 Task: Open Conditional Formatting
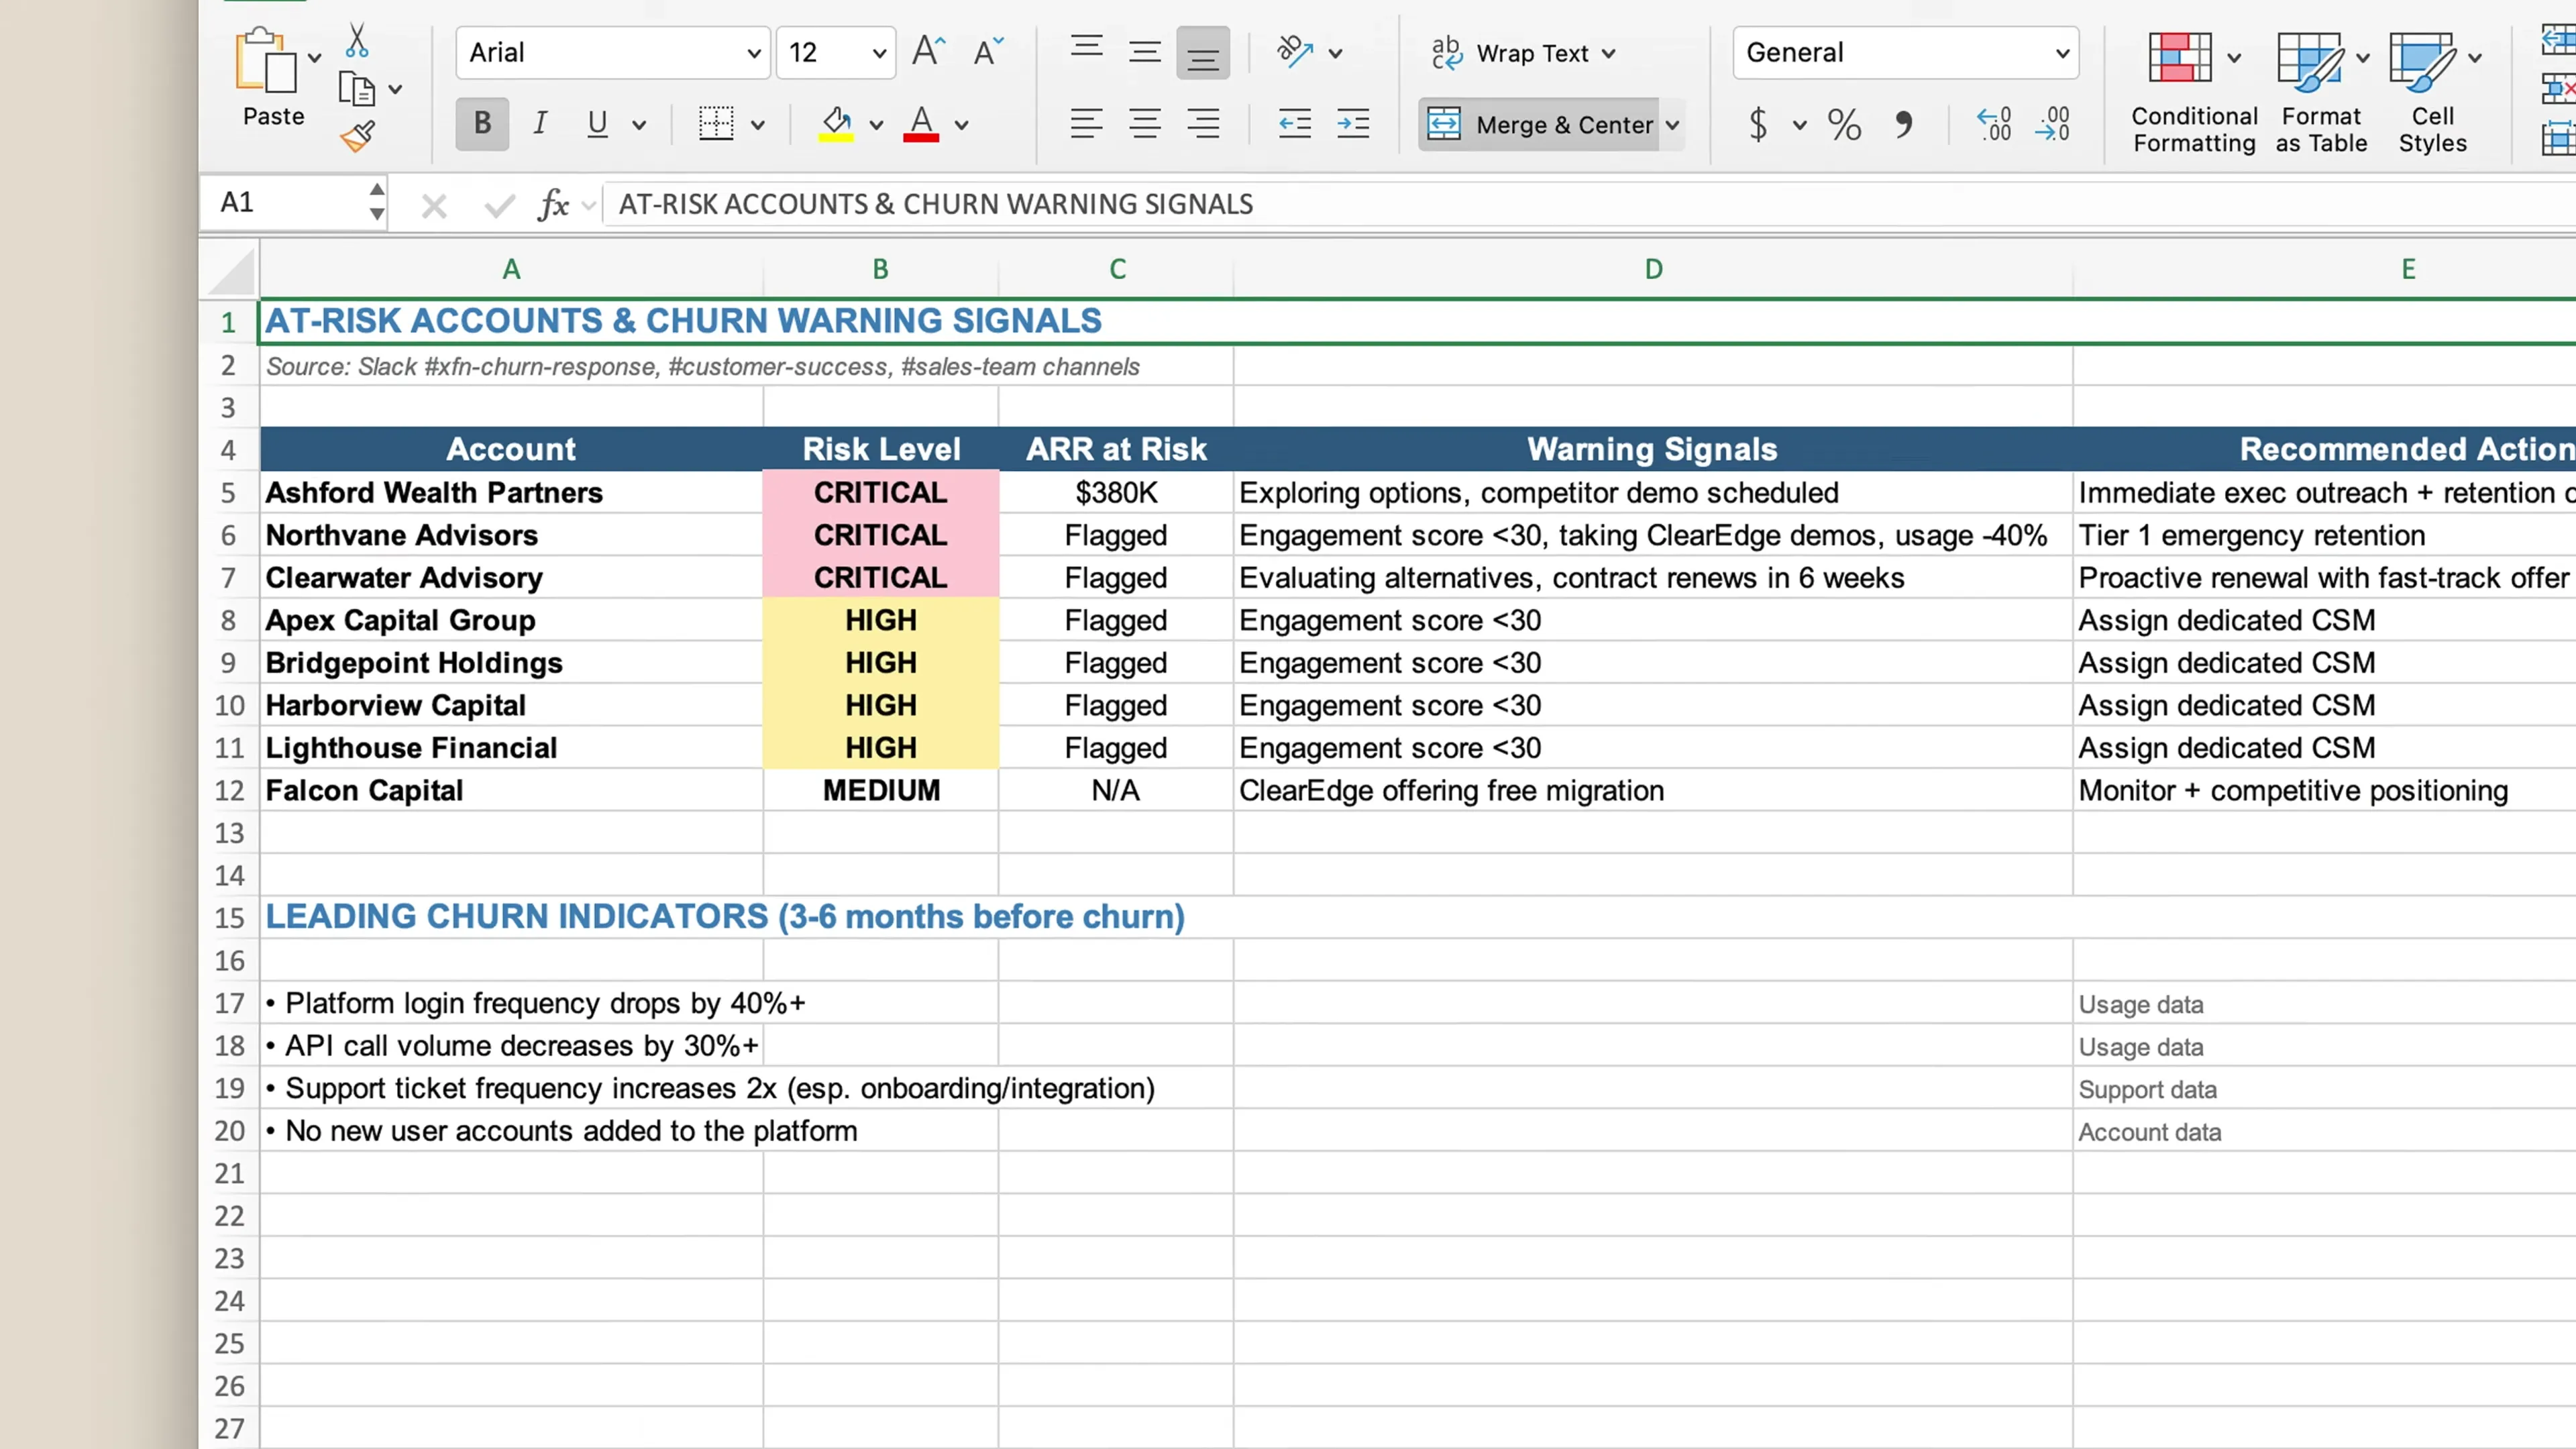(2194, 92)
